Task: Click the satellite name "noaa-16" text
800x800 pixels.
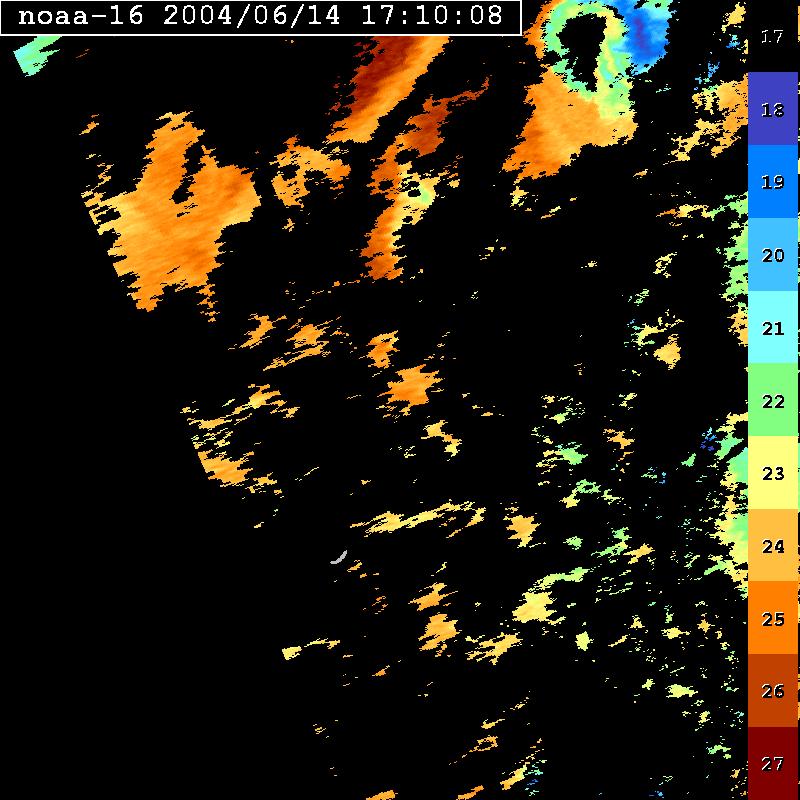Action: pyautogui.click(x=80, y=17)
